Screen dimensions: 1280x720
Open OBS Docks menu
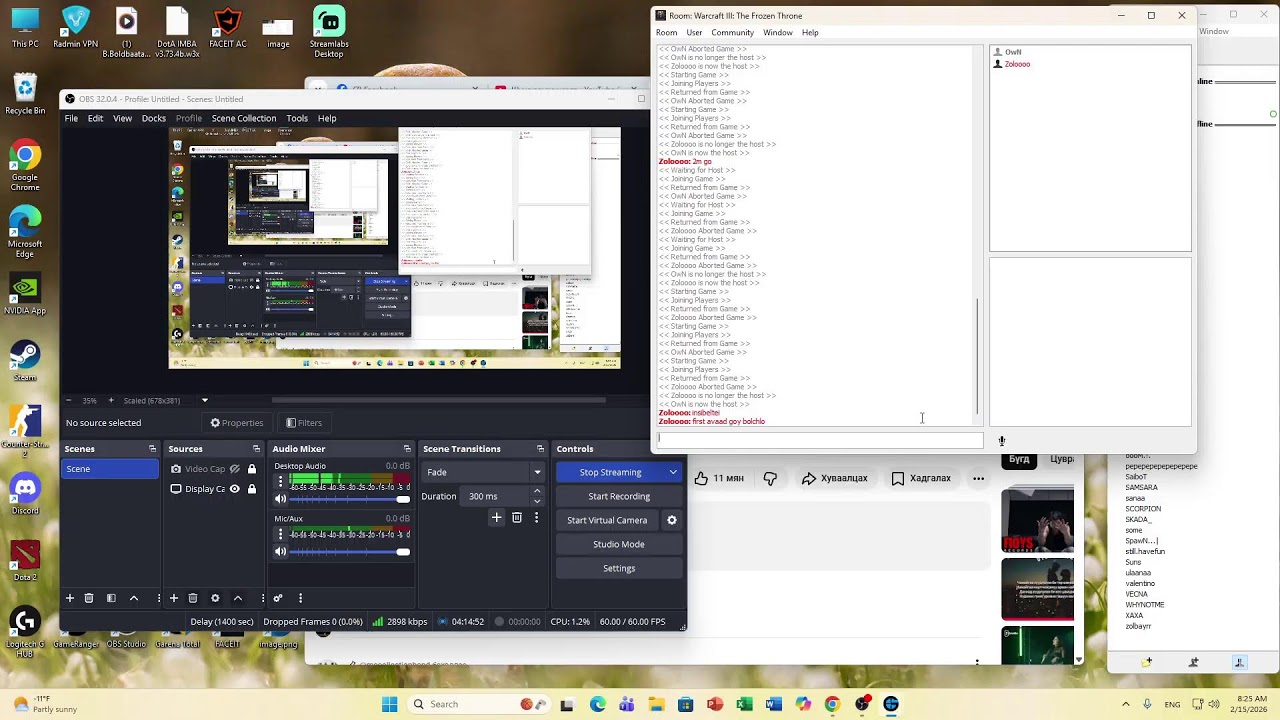pos(154,118)
